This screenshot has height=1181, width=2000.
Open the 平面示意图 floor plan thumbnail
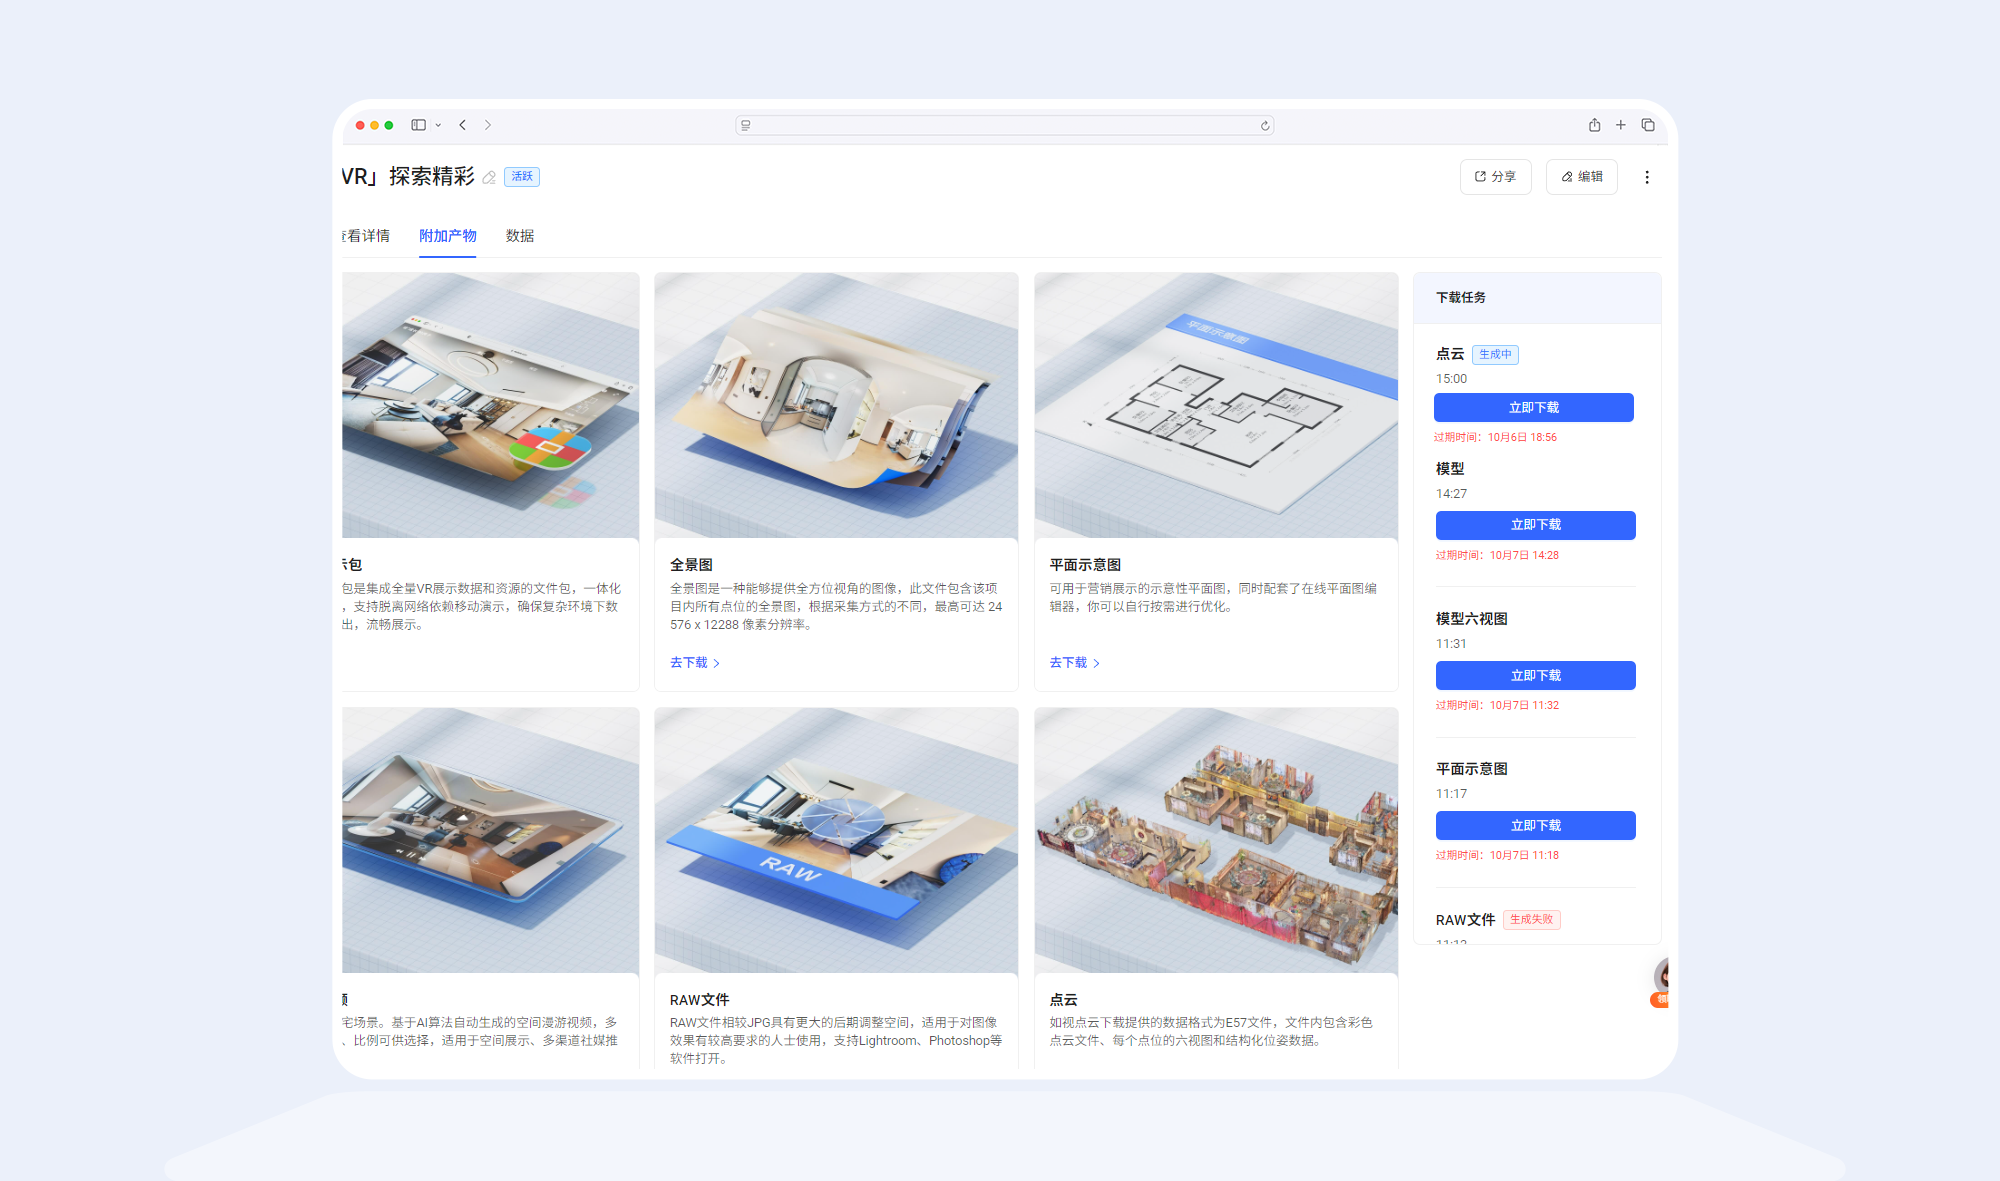(x=1216, y=405)
